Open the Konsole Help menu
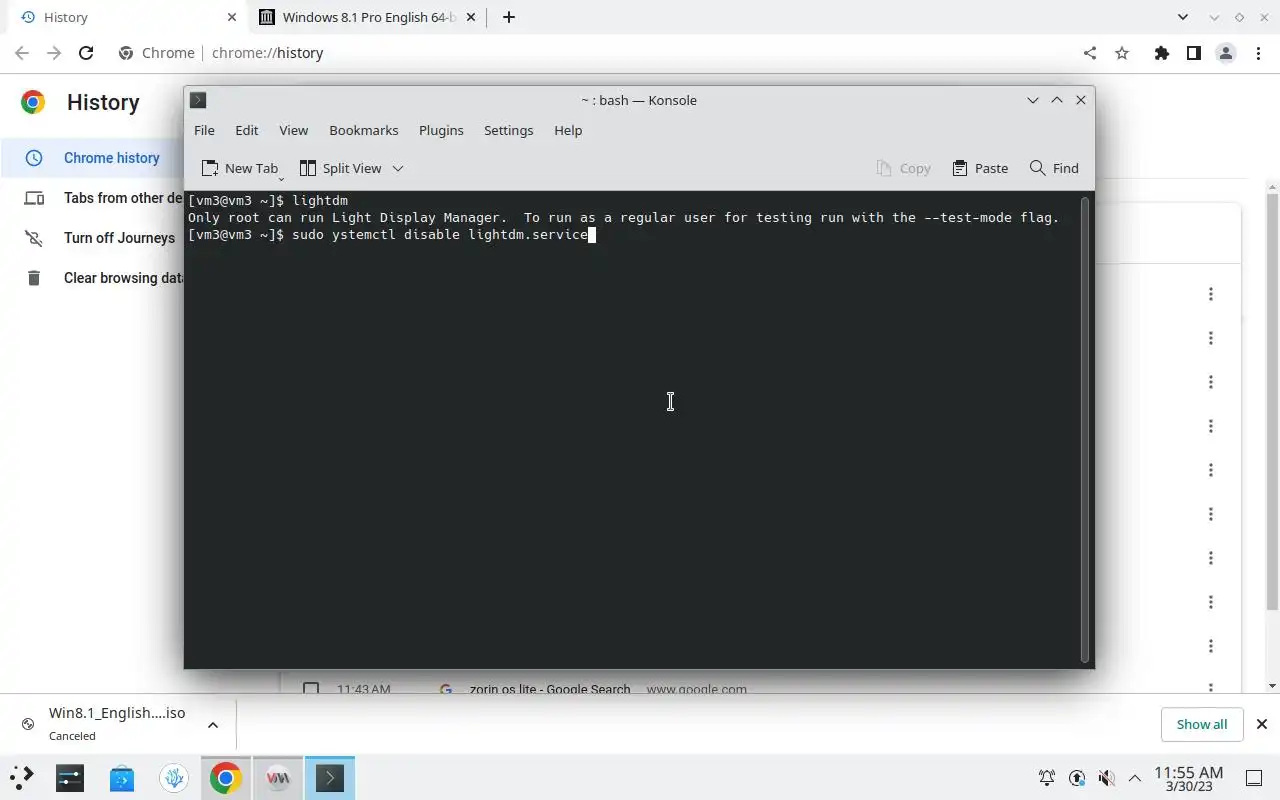Screen dimensions: 1280x800 pos(568,130)
